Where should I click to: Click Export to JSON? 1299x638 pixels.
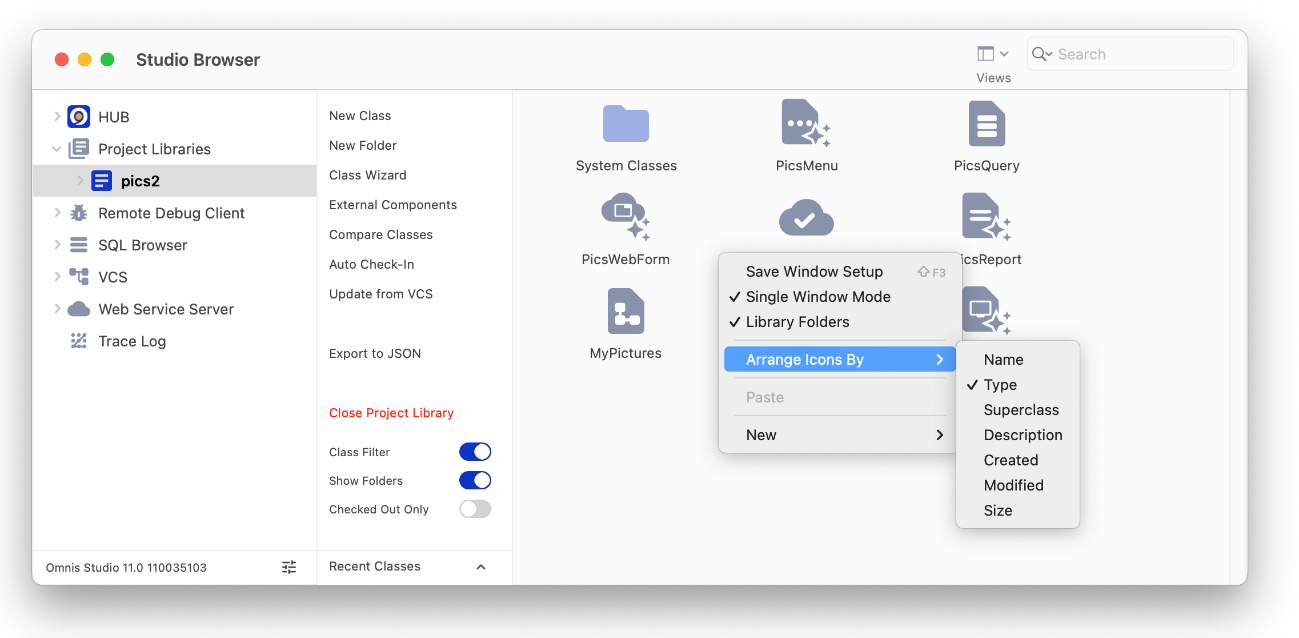(x=375, y=354)
